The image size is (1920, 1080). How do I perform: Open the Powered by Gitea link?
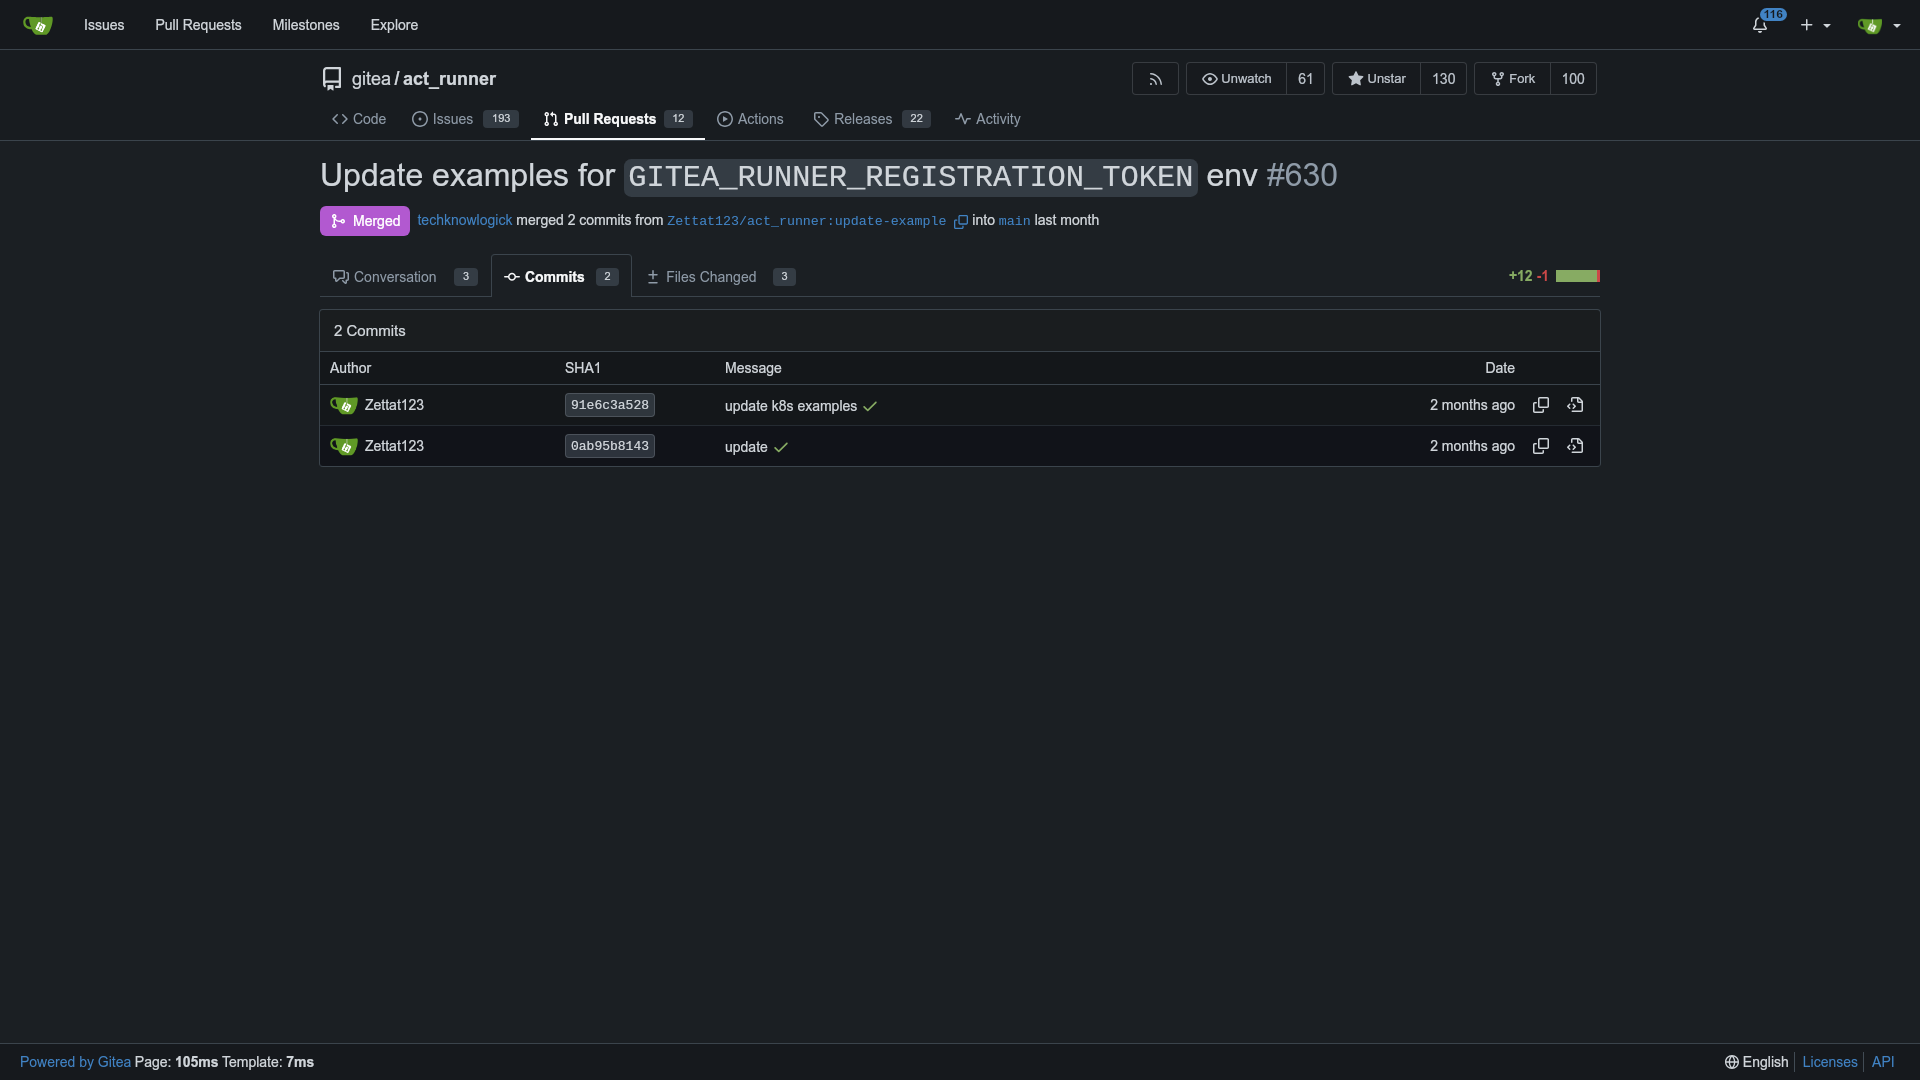click(75, 1062)
